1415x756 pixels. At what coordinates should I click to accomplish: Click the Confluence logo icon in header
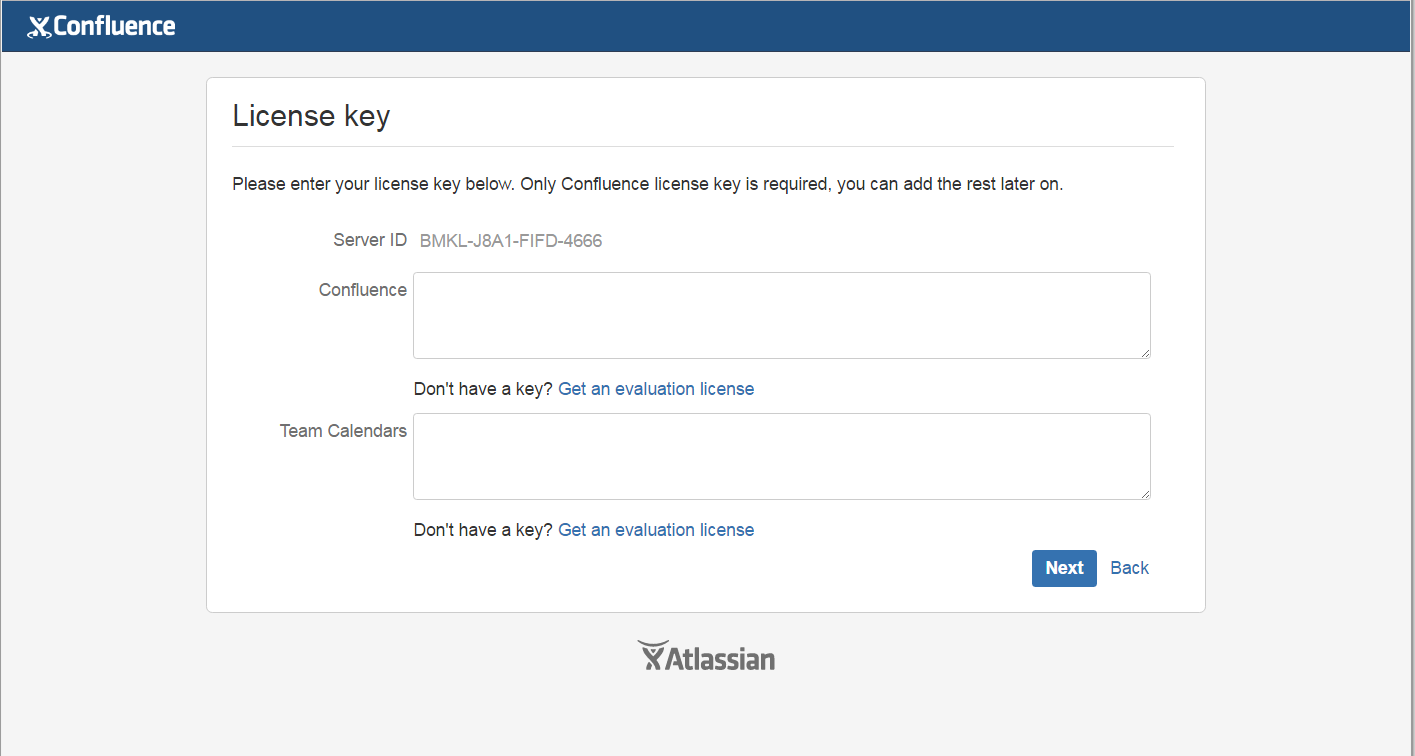click(x=39, y=27)
